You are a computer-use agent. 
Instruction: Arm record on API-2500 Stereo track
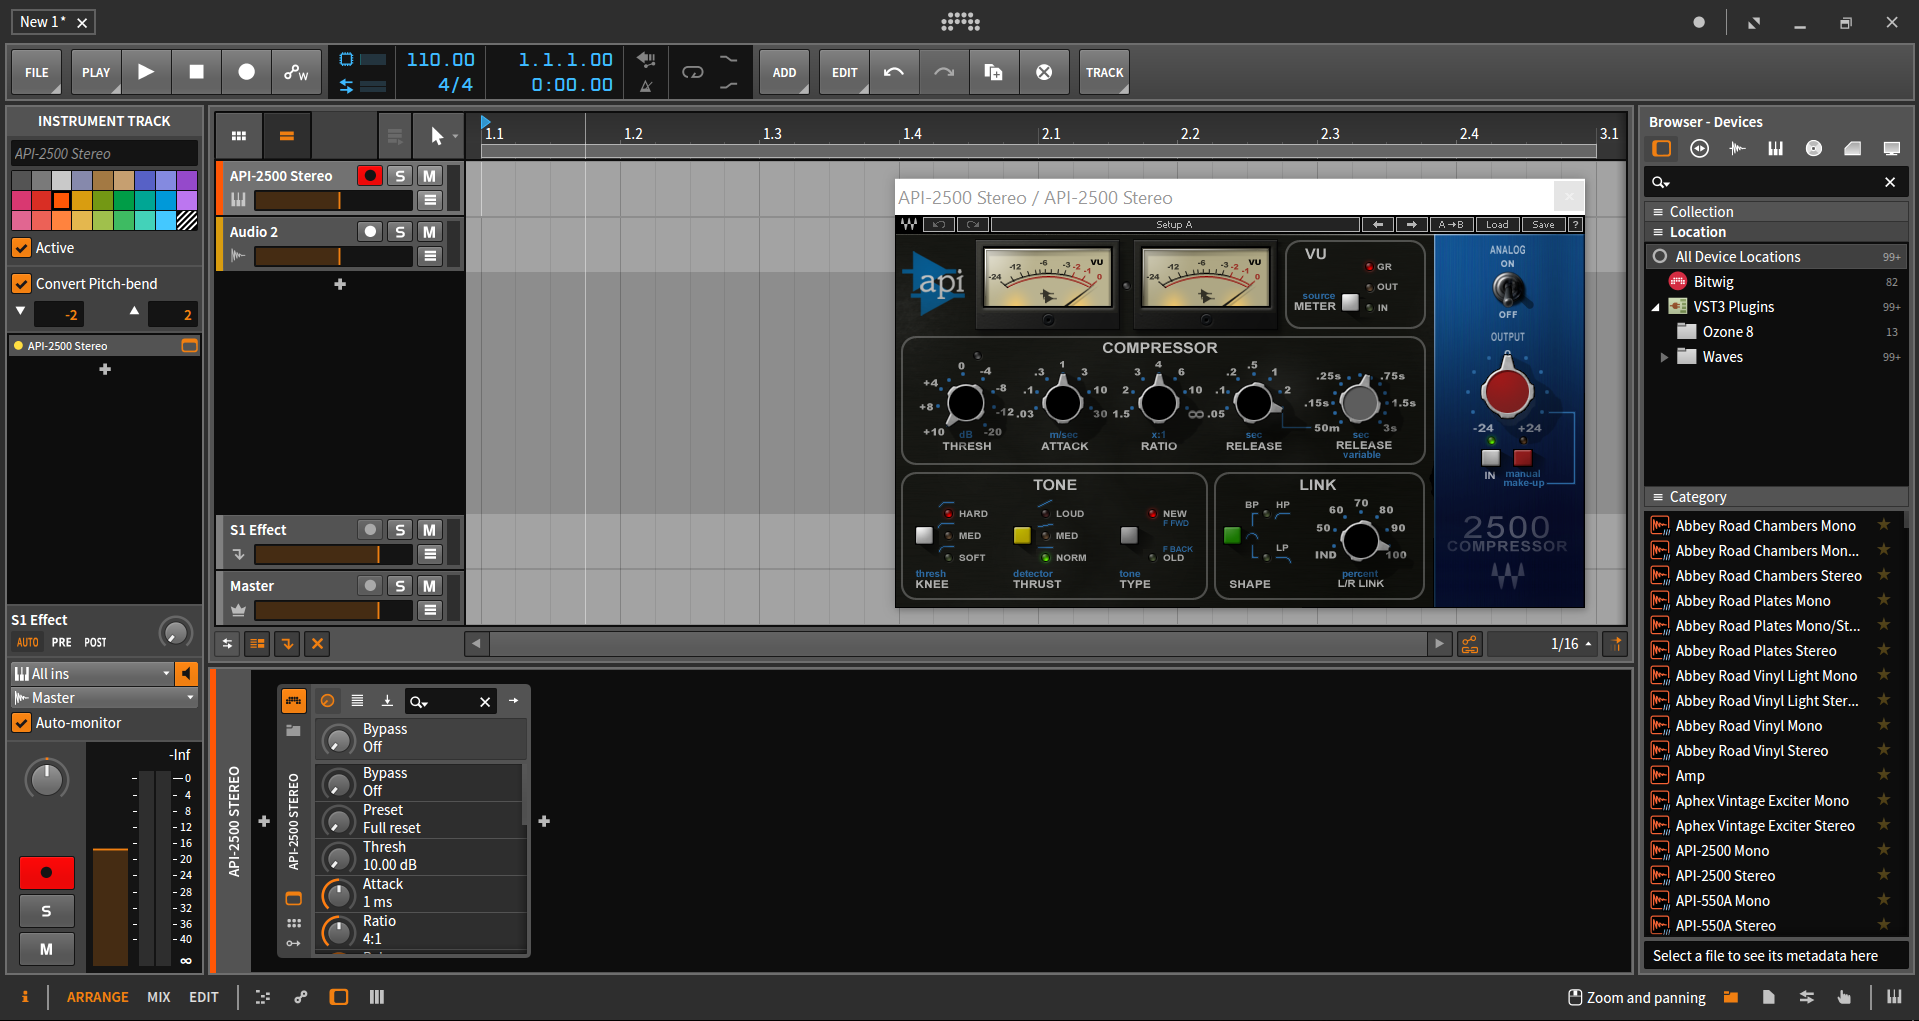tap(370, 176)
